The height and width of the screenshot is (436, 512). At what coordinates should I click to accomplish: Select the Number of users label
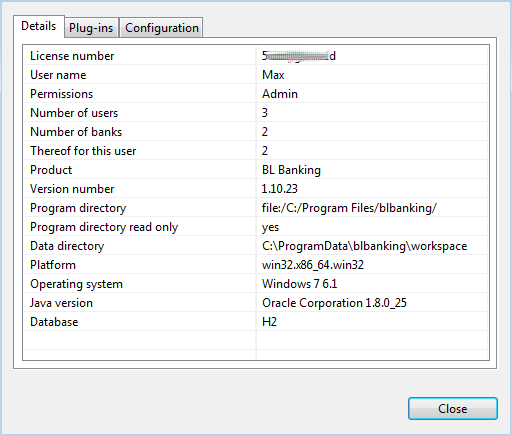[x=74, y=113]
